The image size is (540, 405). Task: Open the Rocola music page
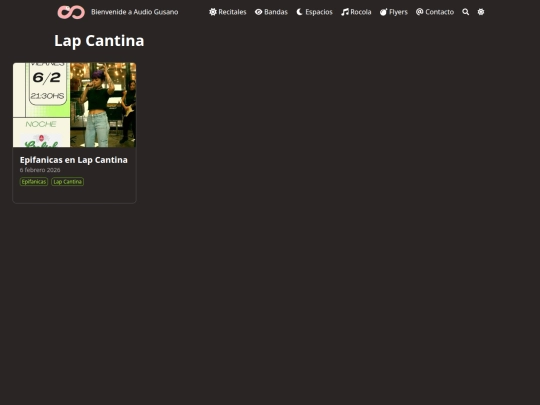(x=356, y=12)
